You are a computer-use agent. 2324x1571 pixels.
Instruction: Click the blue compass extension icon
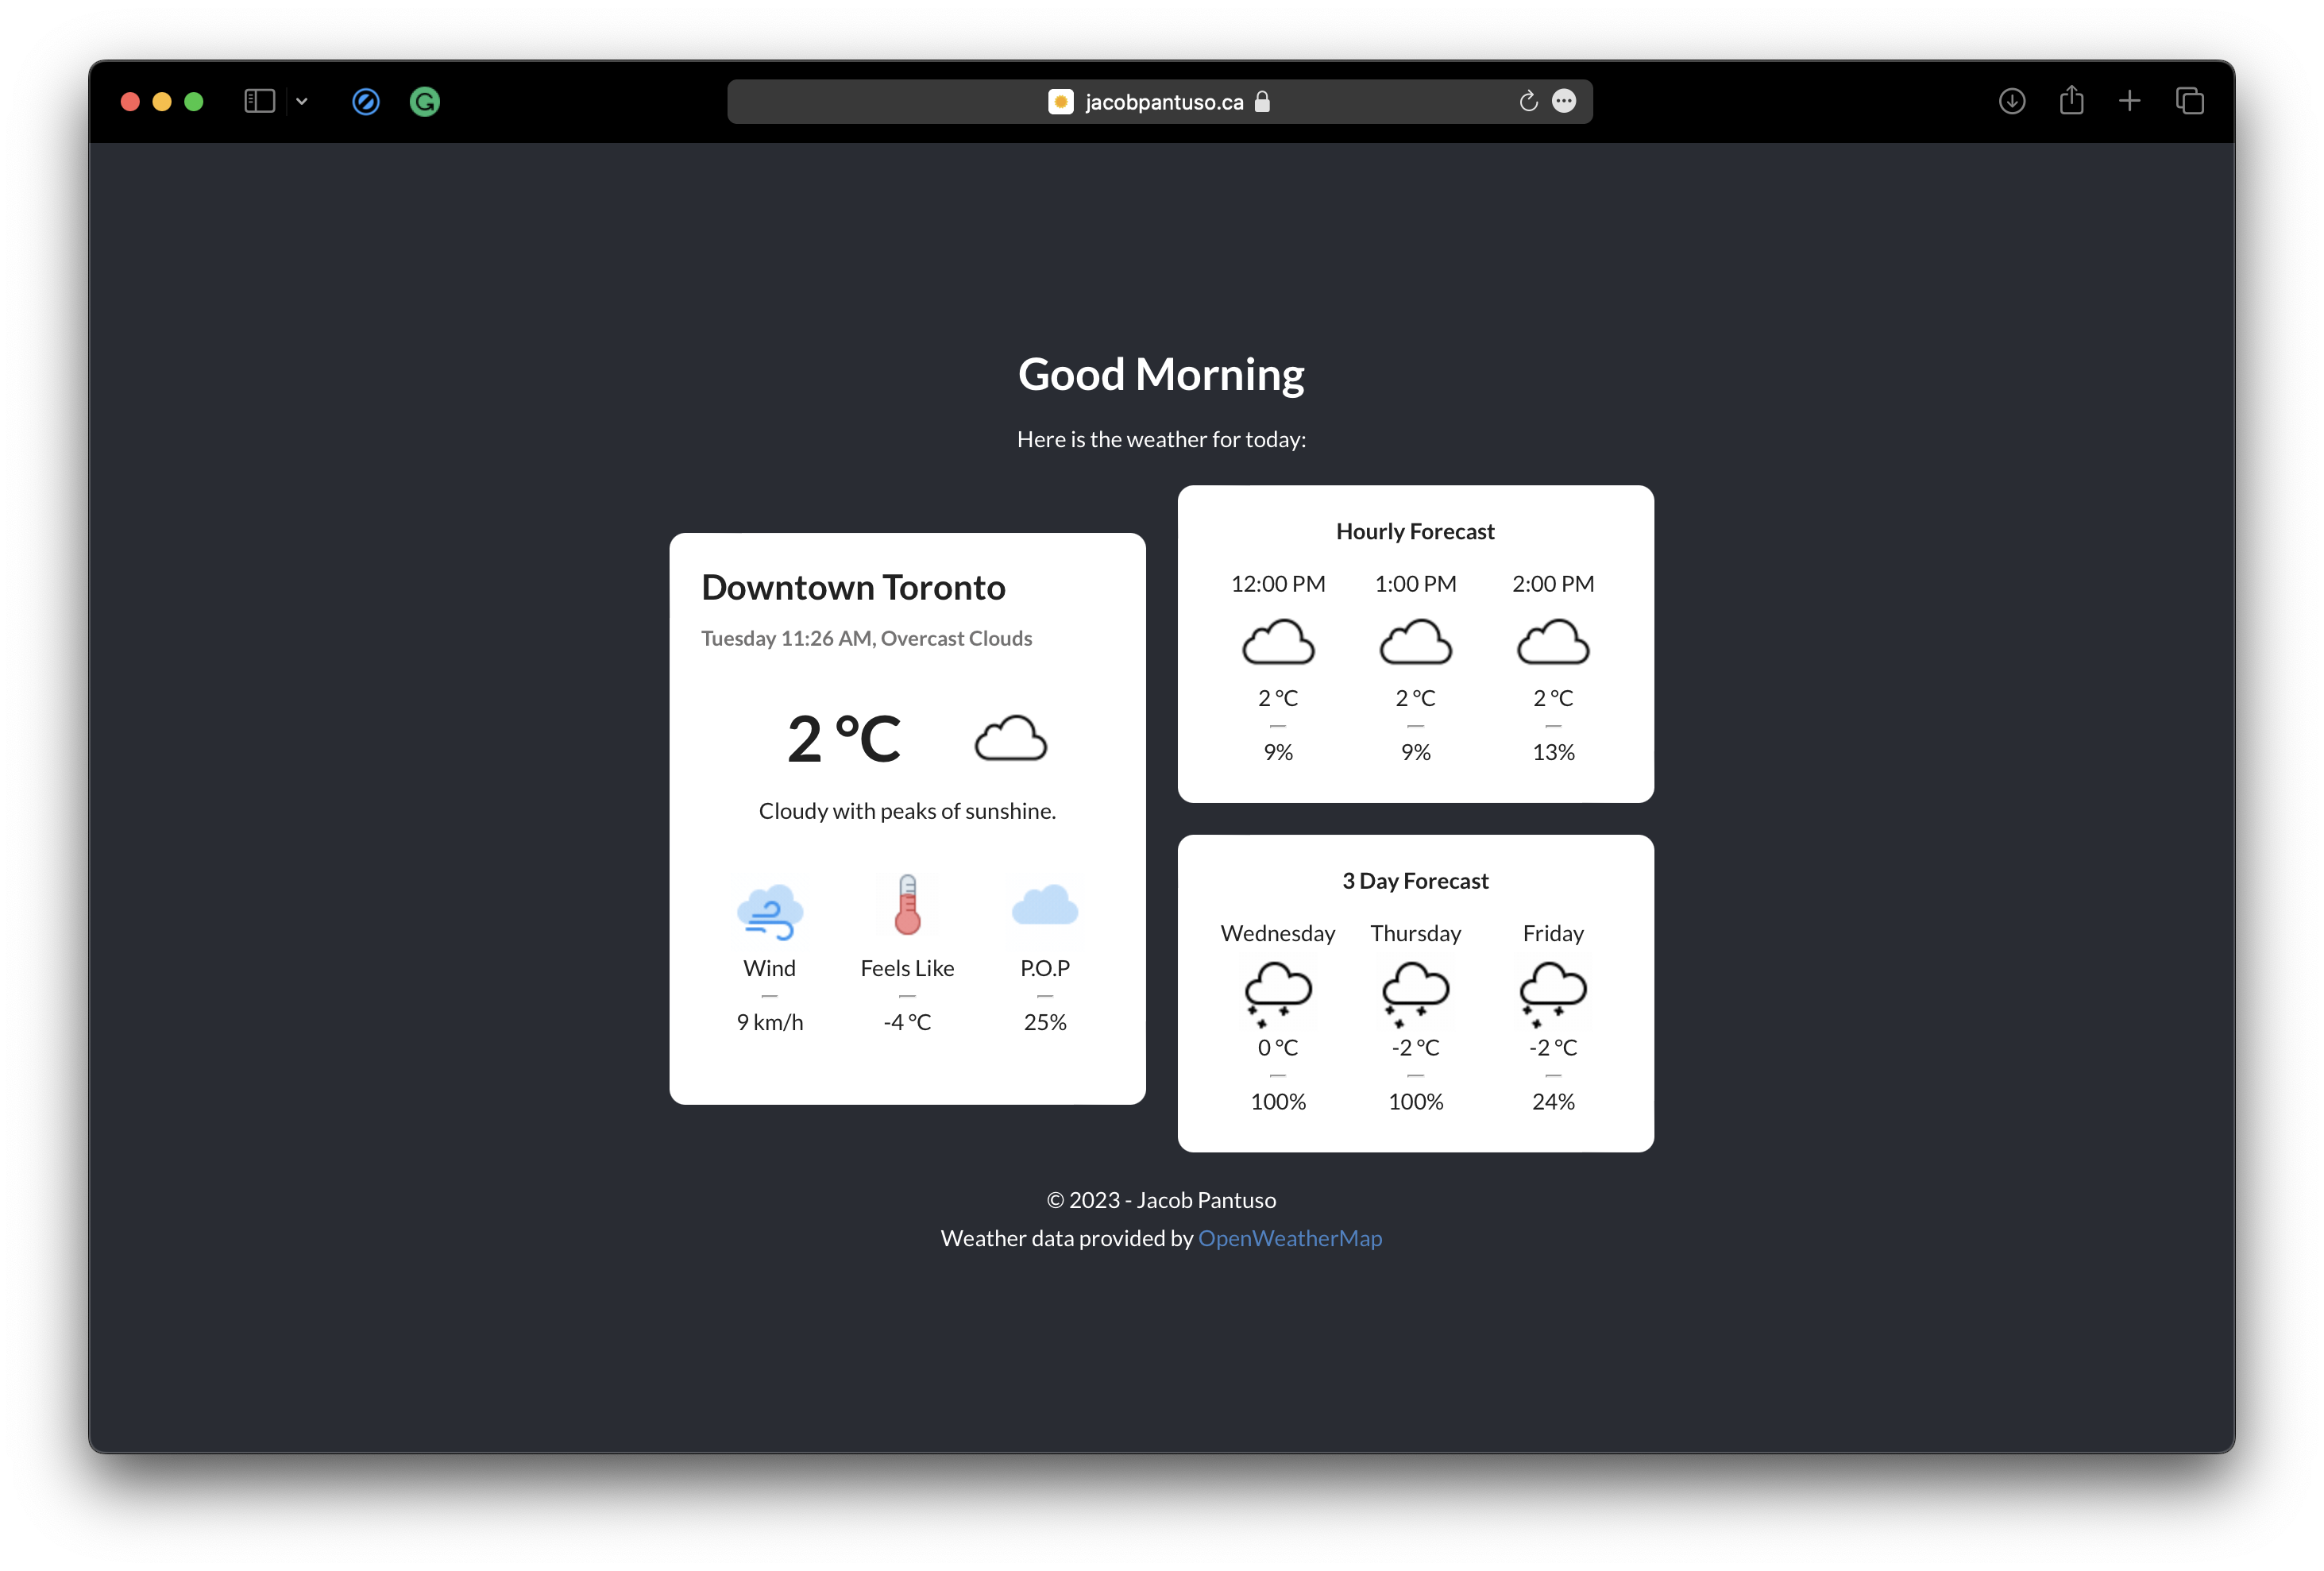366,102
